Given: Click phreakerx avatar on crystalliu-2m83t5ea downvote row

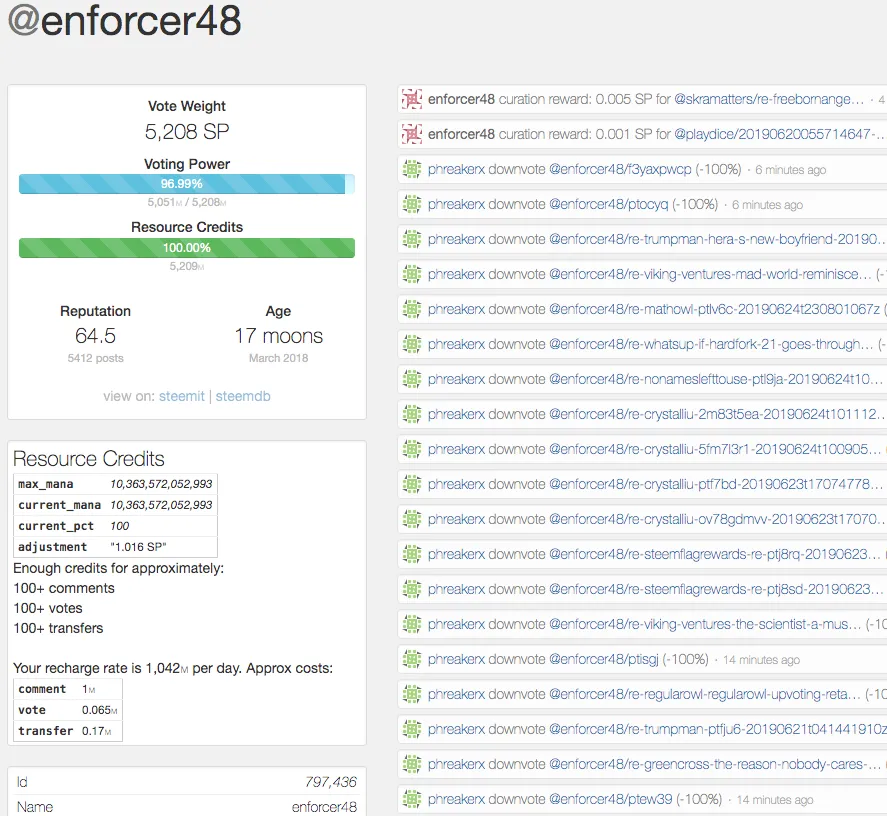Looking at the screenshot, I should pos(412,414).
